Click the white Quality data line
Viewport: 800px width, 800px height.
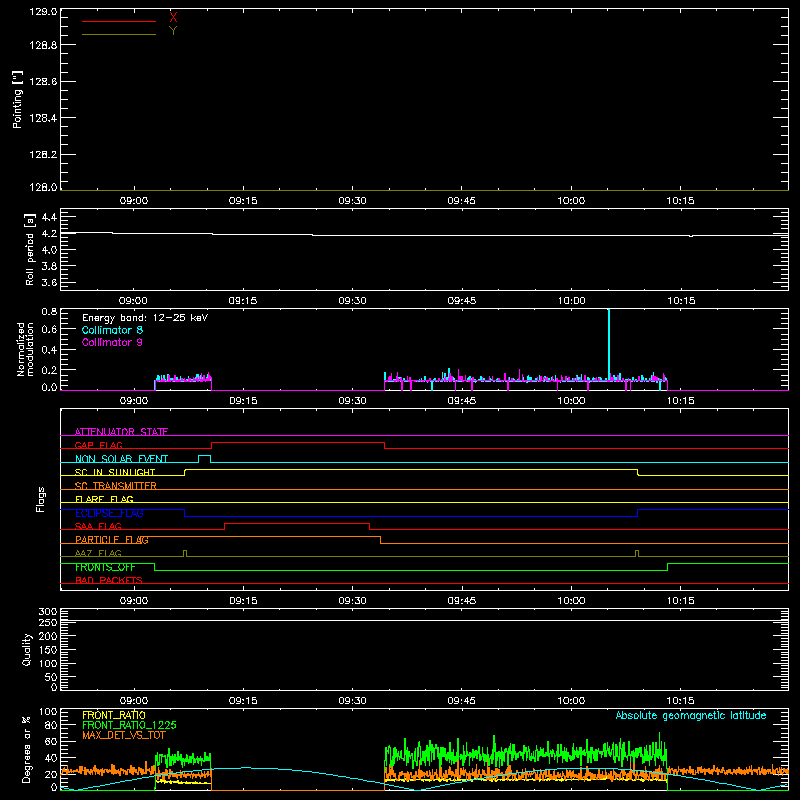point(424,621)
